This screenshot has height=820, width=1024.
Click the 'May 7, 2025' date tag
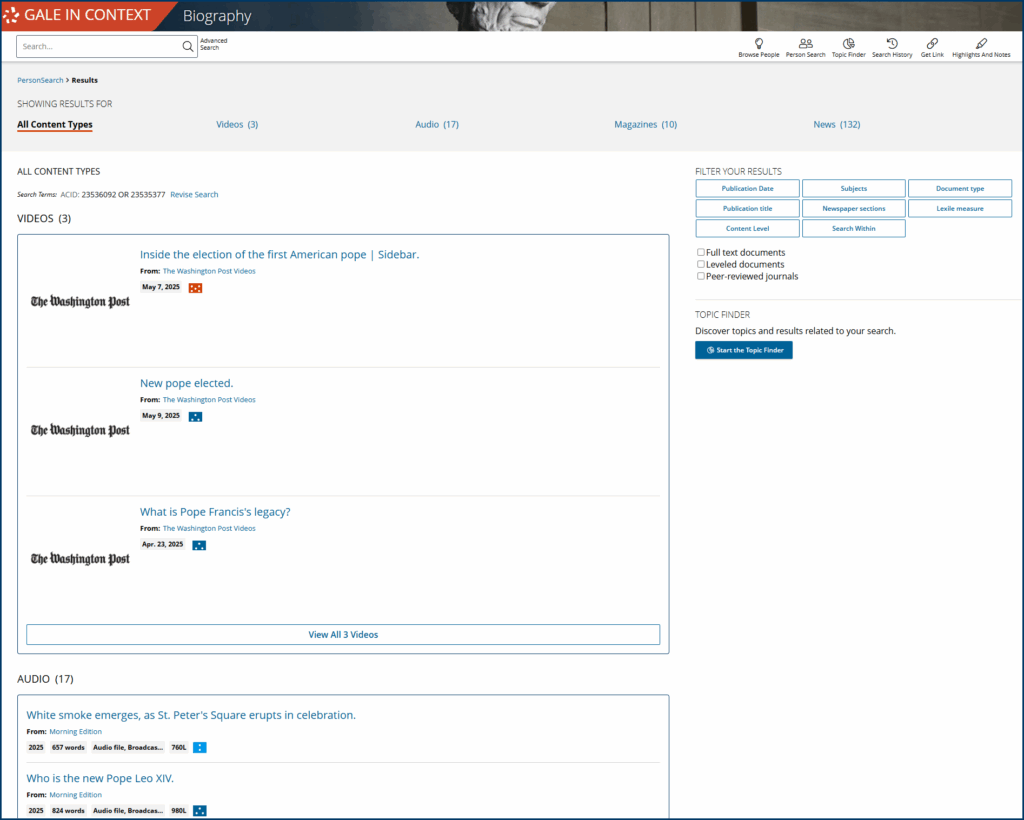click(x=161, y=287)
